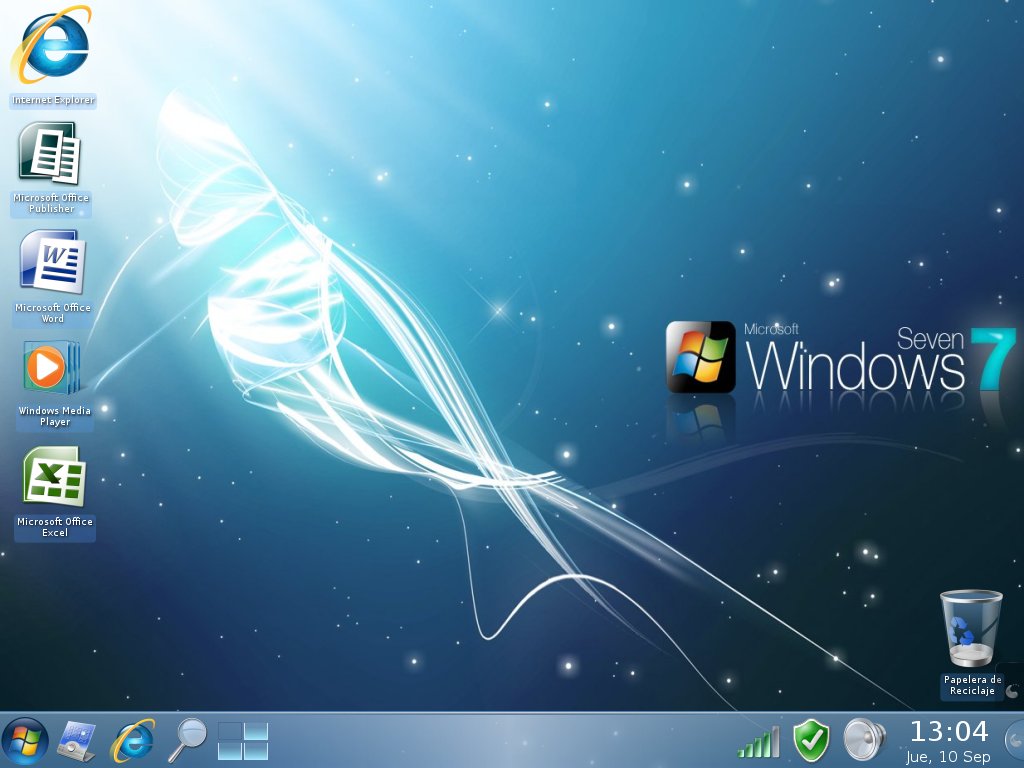Screen dimensions: 1024x768
Task: Open the green security shield tray icon
Action: click(811, 741)
